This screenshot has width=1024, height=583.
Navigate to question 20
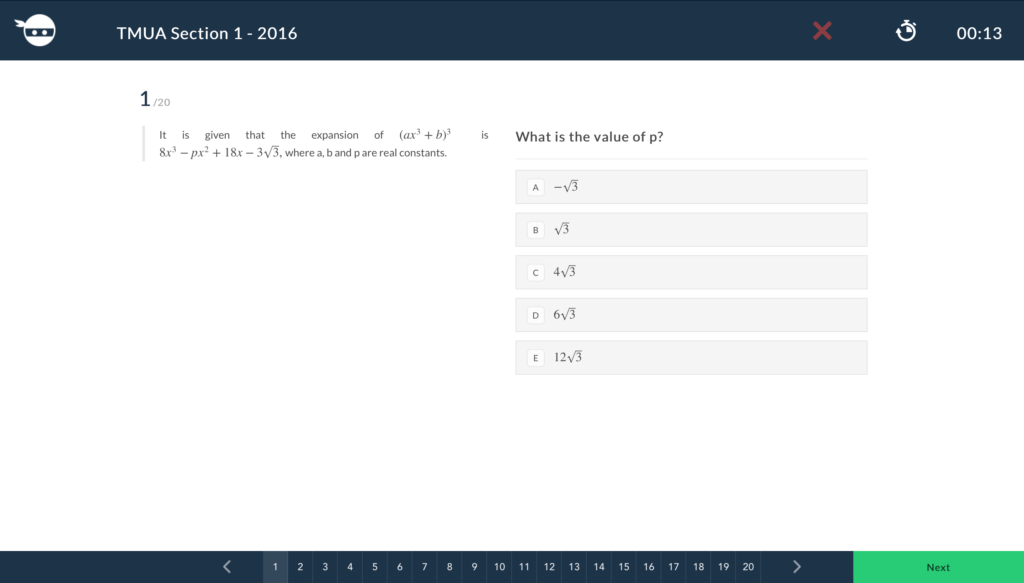point(748,567)
